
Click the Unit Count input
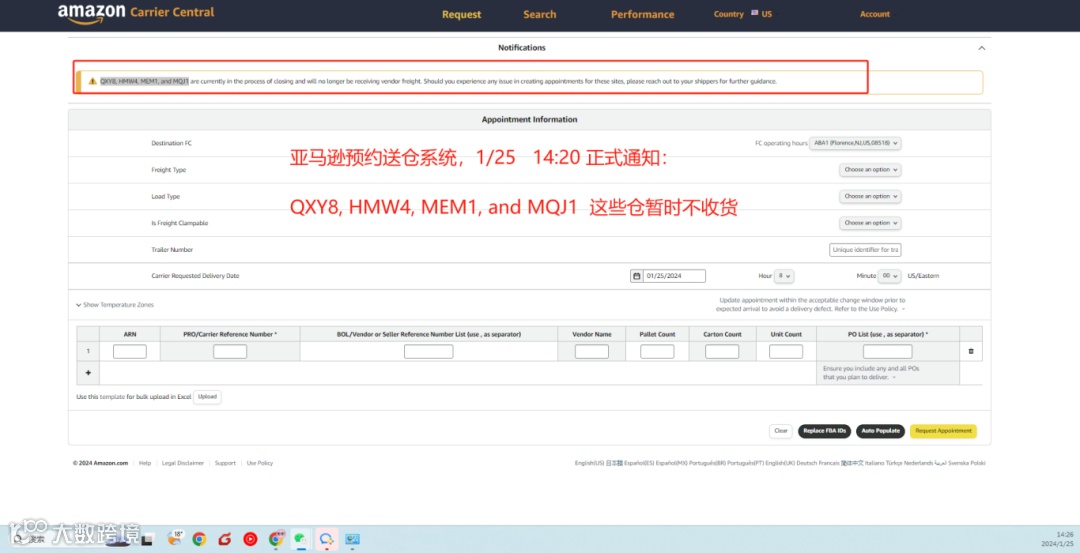[x=786, y=351]
